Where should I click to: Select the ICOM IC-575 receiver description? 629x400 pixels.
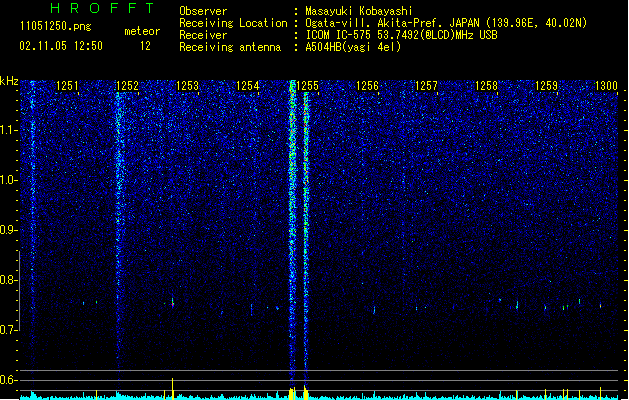click(401, 35)
